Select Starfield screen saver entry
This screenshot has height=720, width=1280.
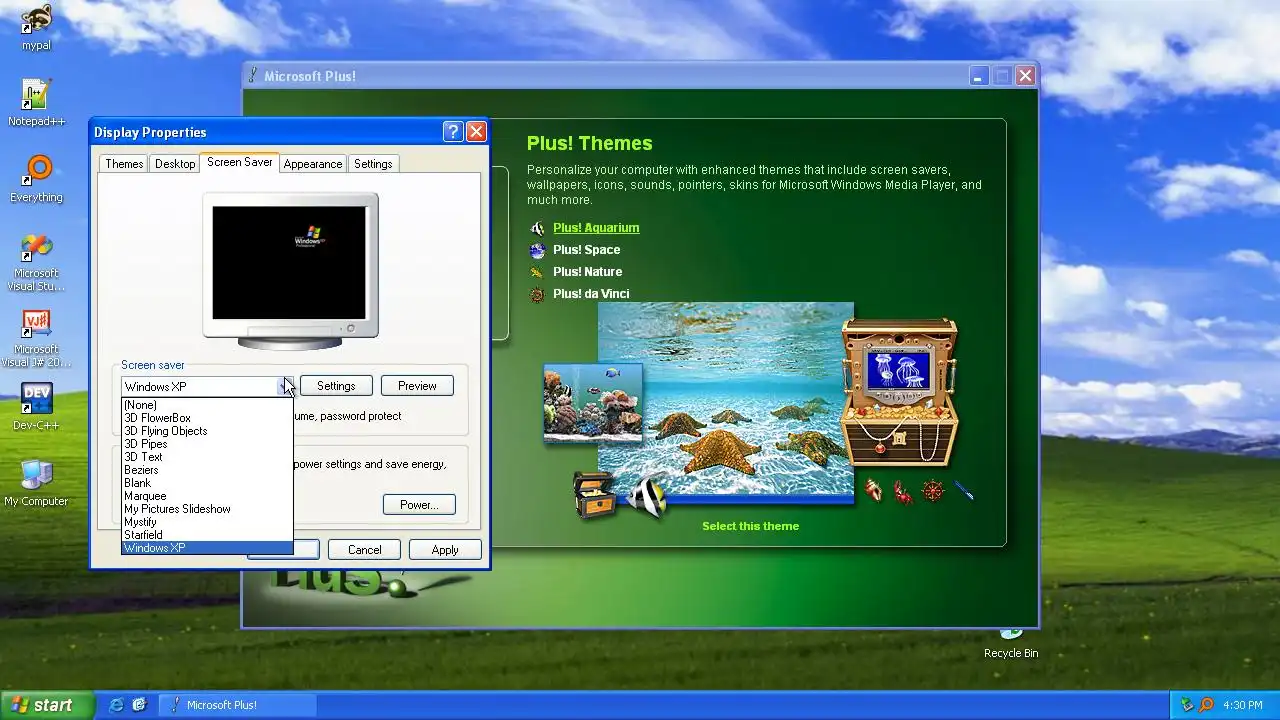click(207, 535)
